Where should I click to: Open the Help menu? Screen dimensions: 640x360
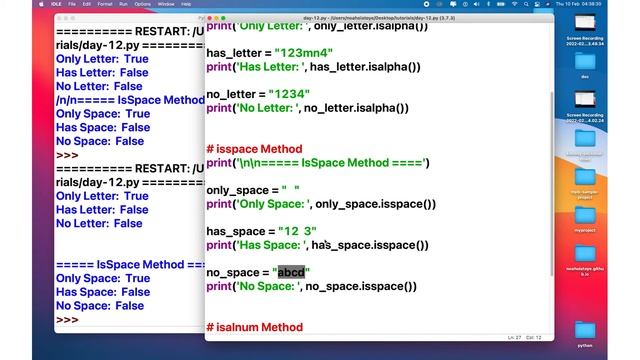tap(186, 4)
